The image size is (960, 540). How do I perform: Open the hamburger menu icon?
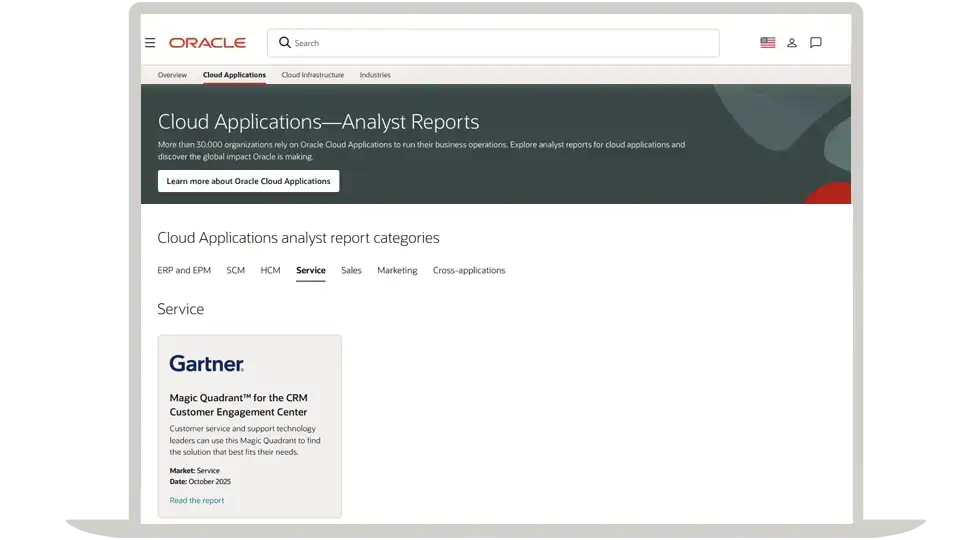point(150,43)
